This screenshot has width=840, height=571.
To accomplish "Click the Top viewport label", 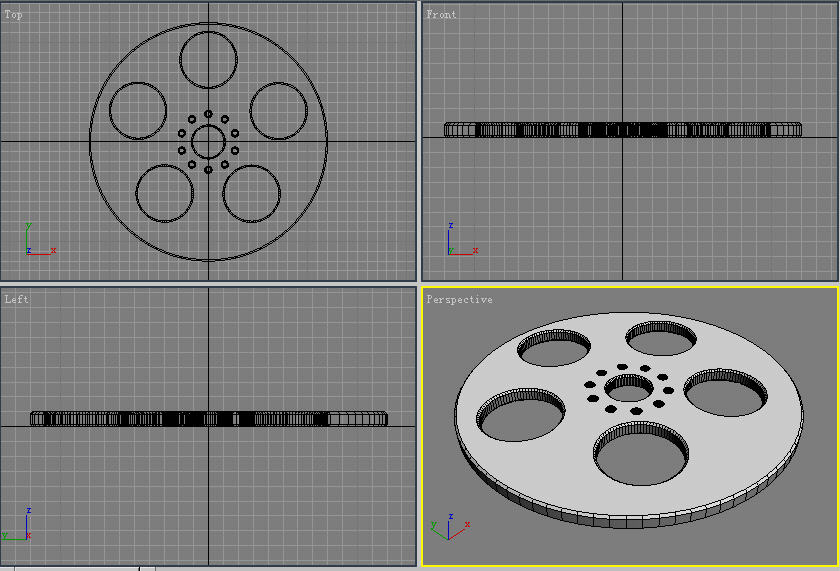I will [14, 15].
